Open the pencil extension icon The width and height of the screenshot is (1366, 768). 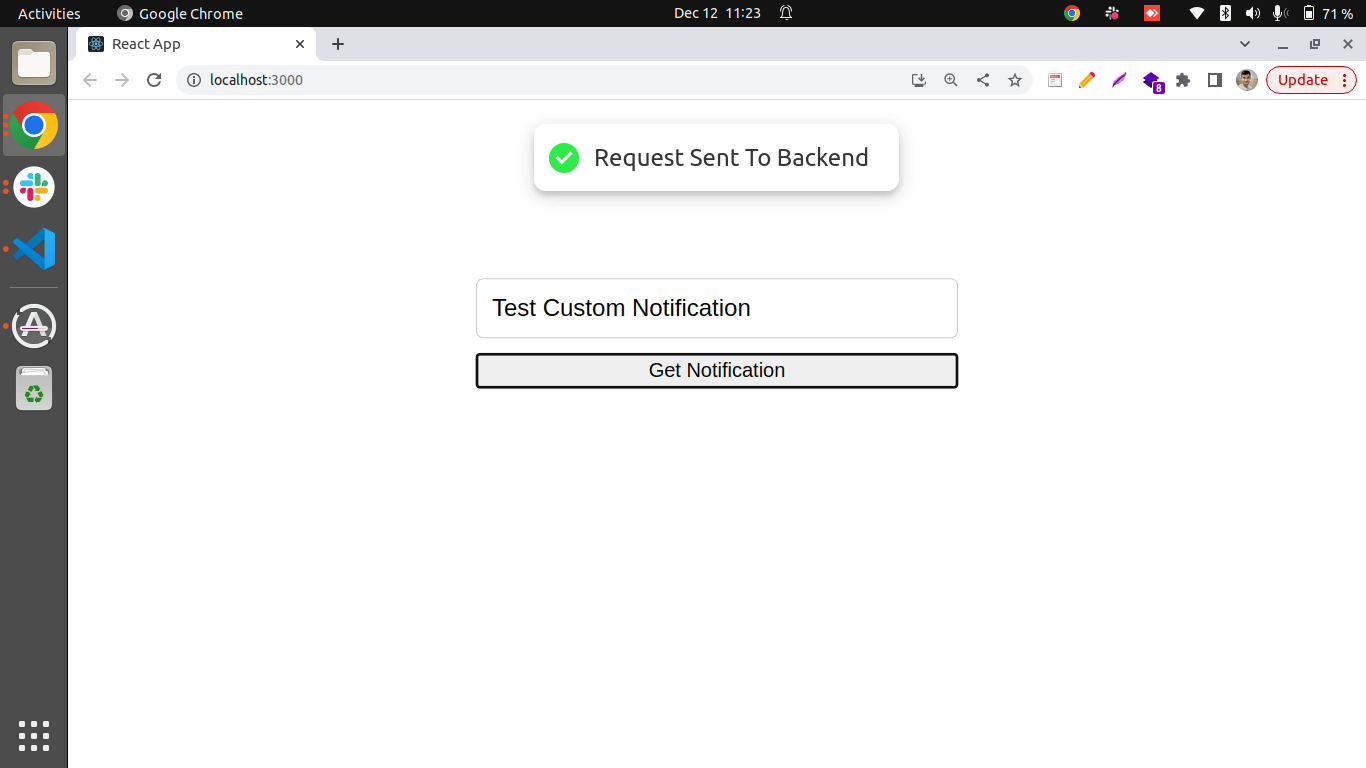click(x=1087, y=80)
